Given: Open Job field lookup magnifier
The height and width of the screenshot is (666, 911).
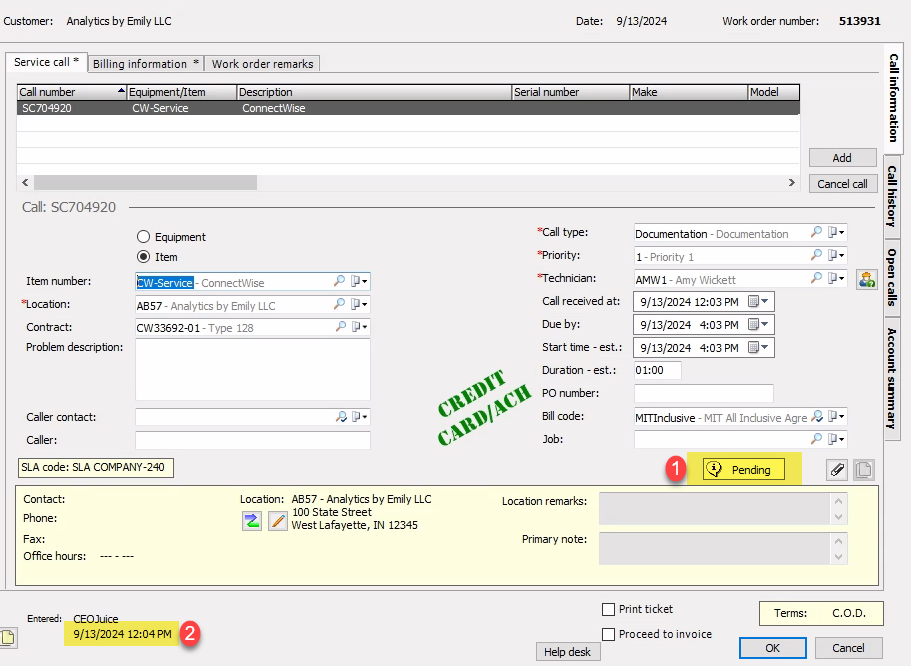Looking at the screenshot, I should pos(816,439).
